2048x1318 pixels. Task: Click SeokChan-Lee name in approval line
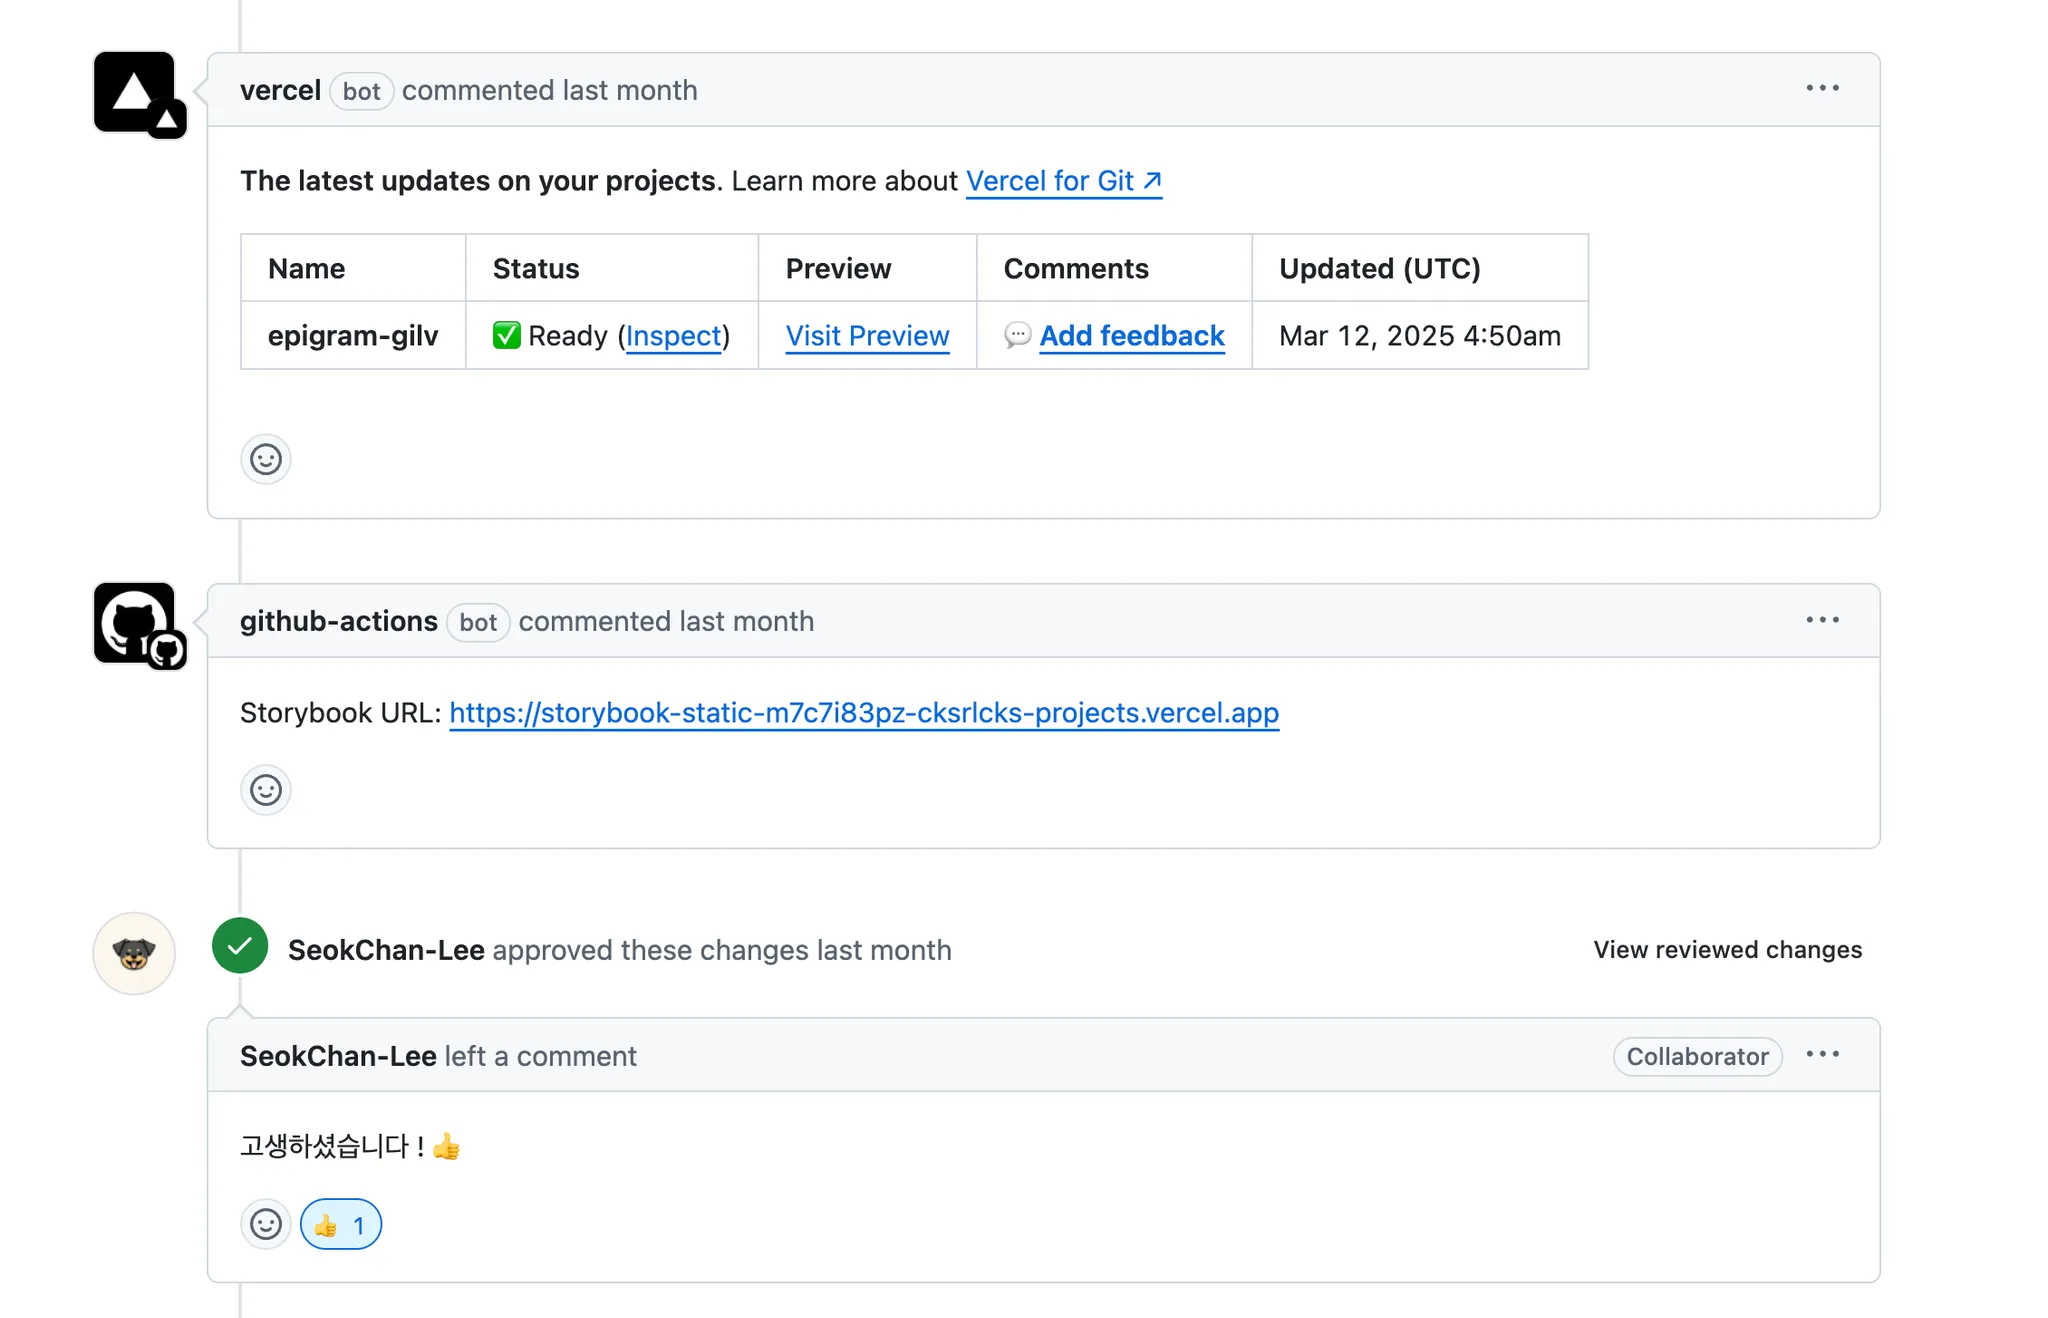click(x=386, y=950)
